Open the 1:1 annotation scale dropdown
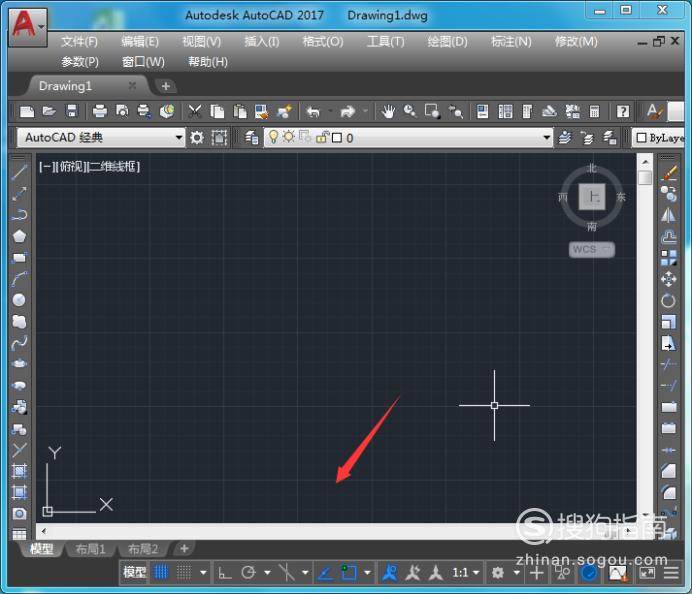 (x=466, y=573)
